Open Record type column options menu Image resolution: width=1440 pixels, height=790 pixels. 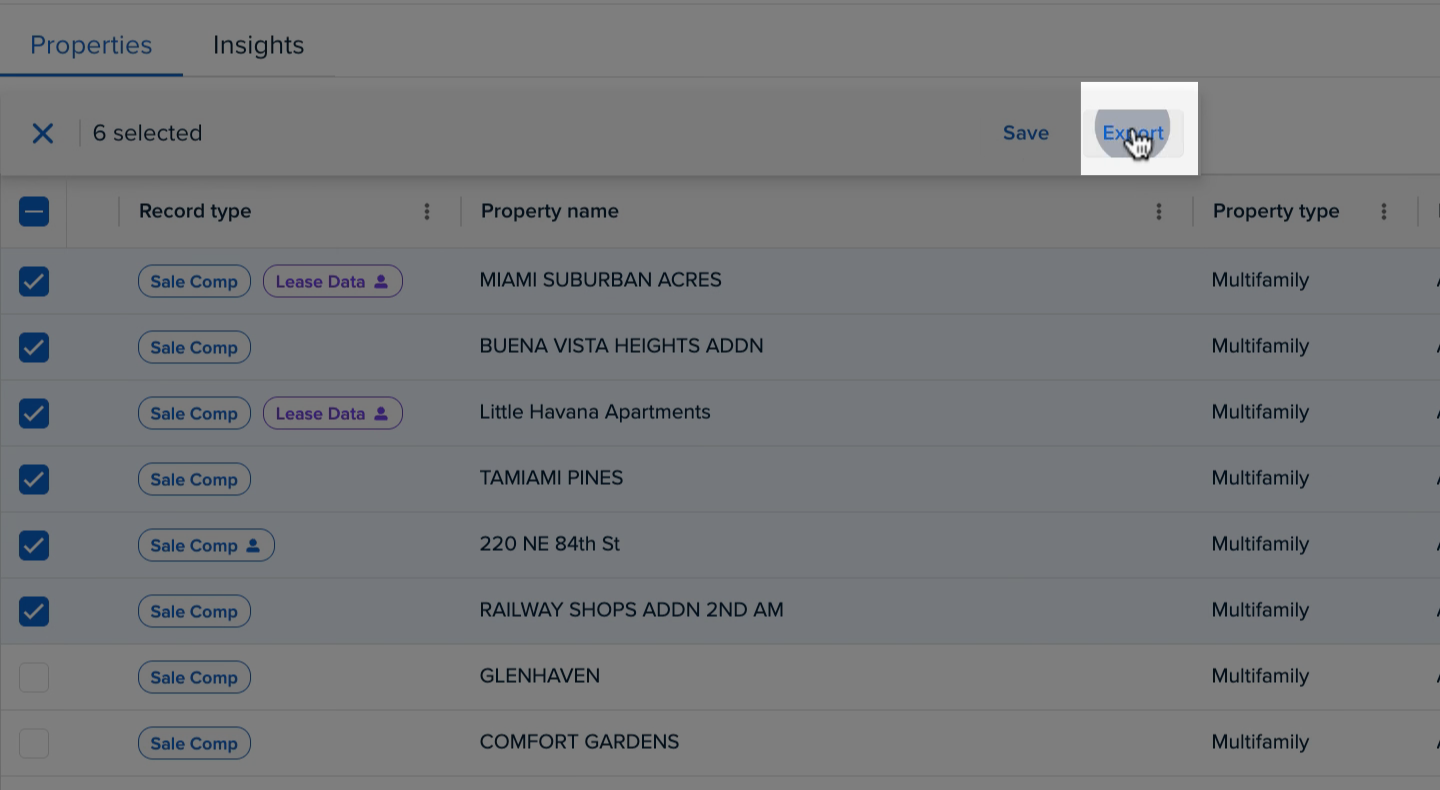pyautogui.click(x=427, y=211)
